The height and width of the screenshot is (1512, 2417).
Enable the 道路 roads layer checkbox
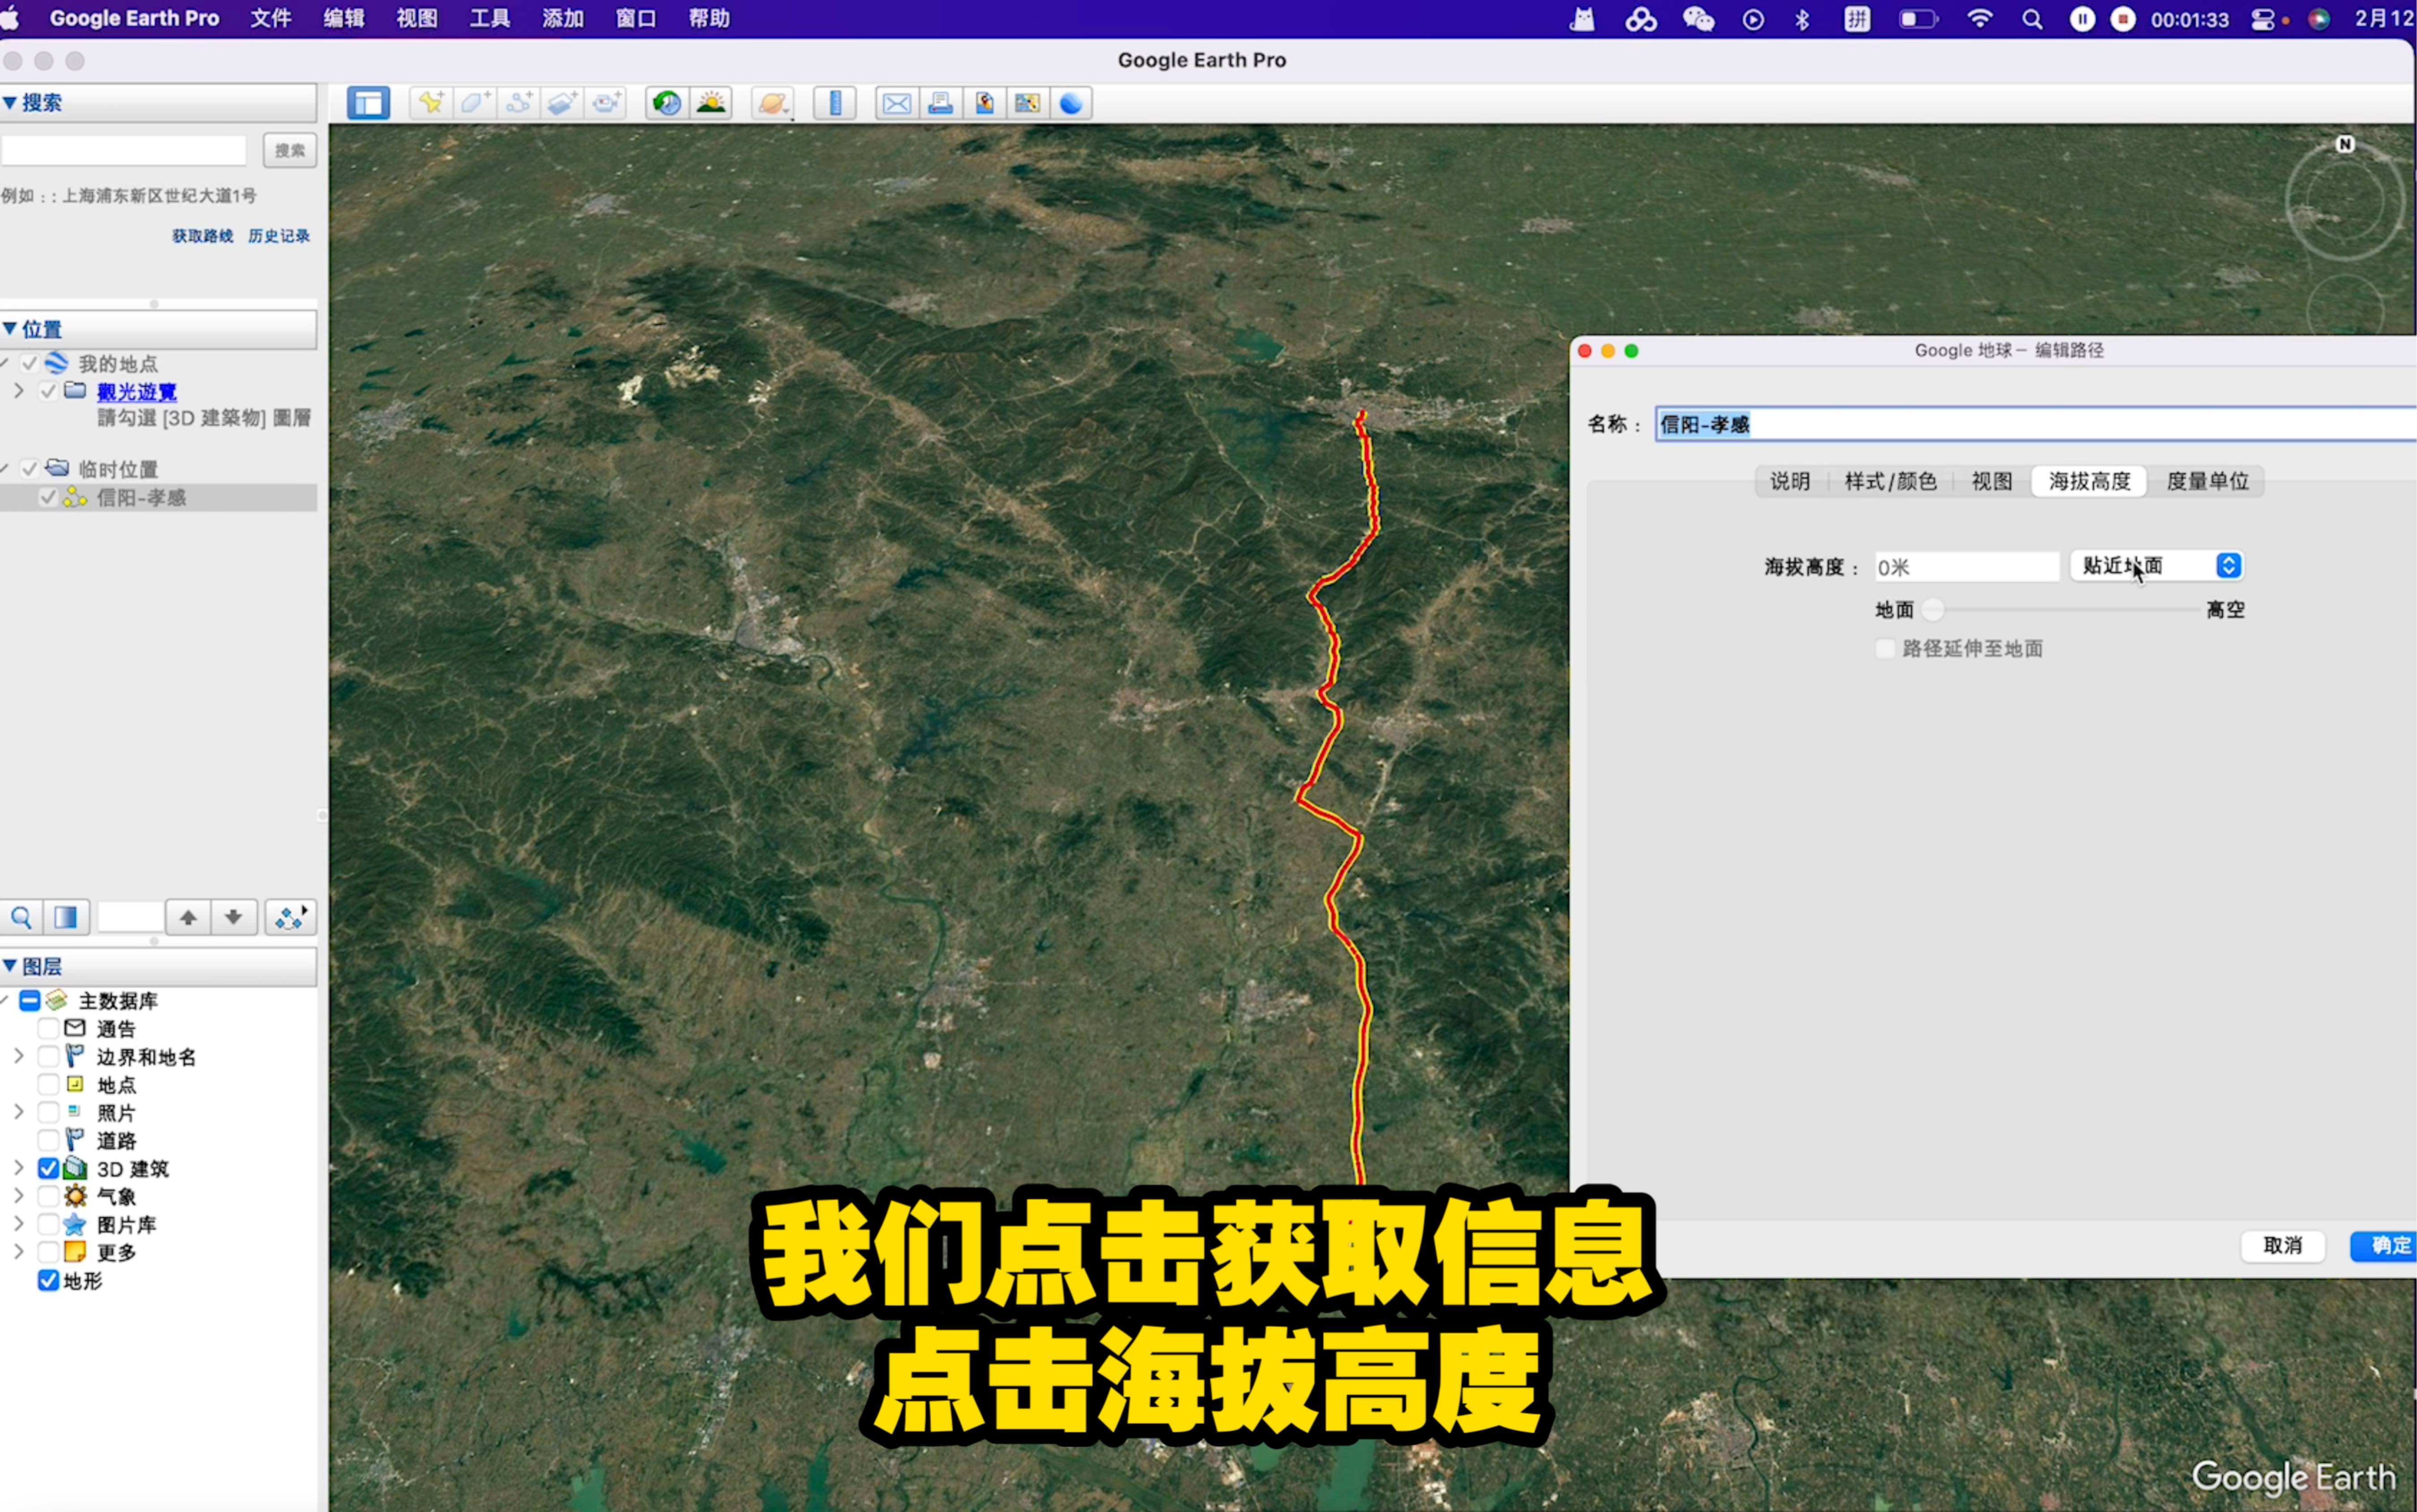48,1139
